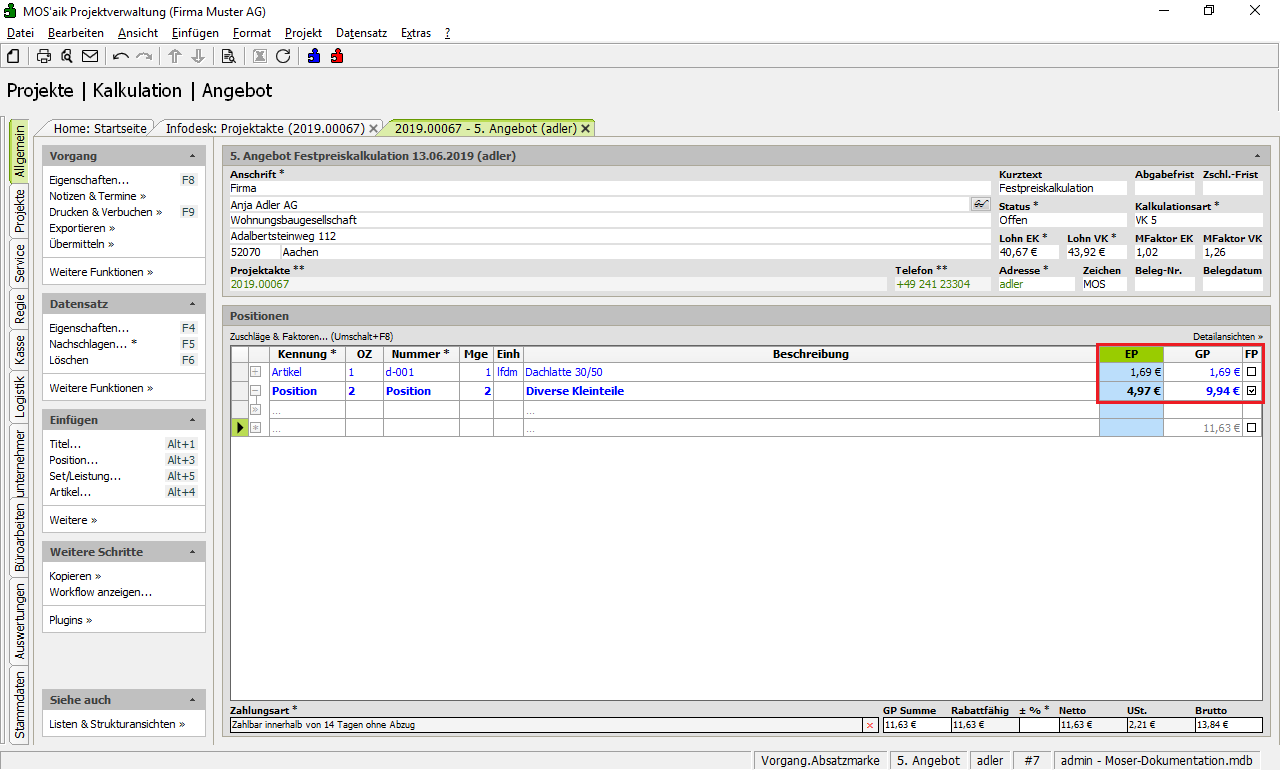
Task: Open print preview from the toolbar
Action: tap(67, 56)
